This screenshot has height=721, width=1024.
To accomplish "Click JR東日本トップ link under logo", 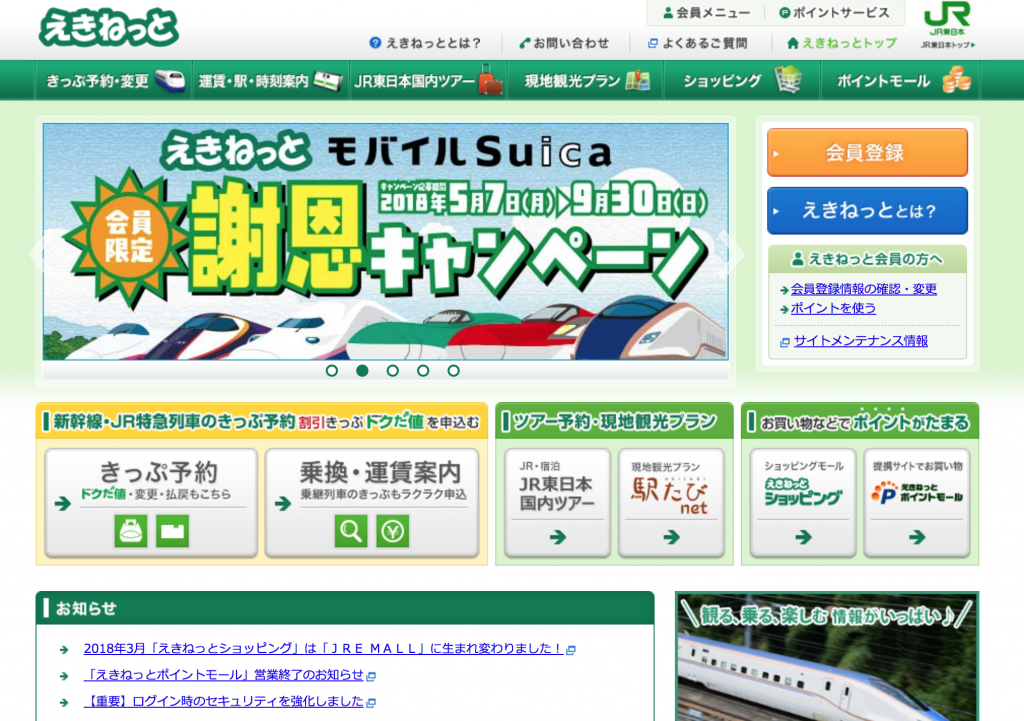I will [x=948, y=45].
